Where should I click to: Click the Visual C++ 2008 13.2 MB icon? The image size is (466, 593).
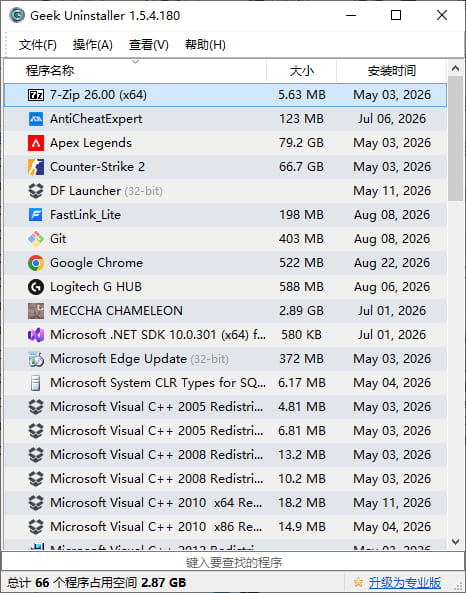pos(36,455)
